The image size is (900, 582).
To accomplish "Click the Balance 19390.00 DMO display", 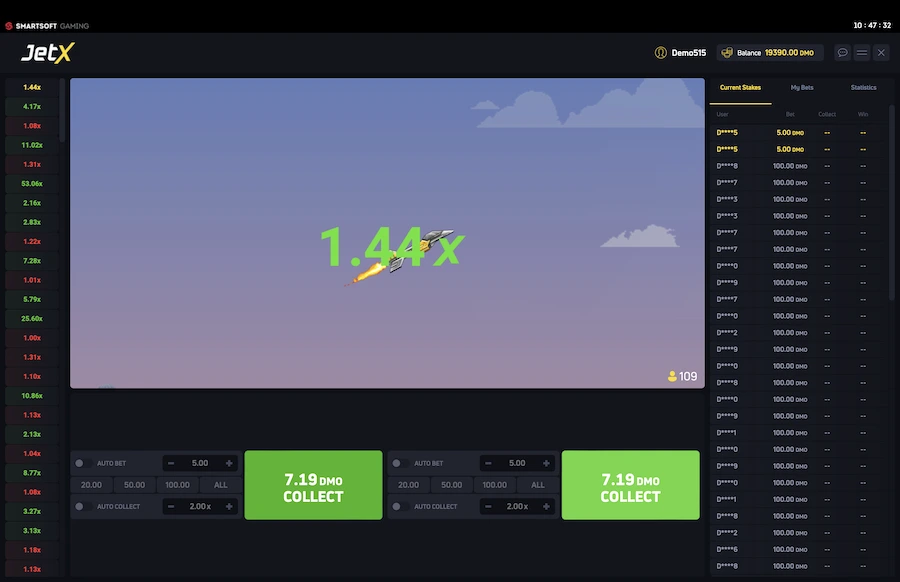I will click(x=770, y=53).
